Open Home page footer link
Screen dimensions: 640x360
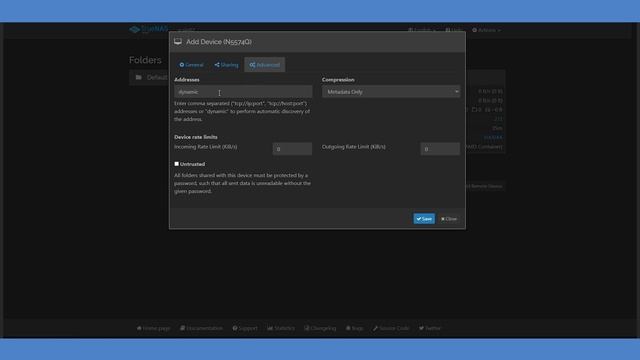153,328
